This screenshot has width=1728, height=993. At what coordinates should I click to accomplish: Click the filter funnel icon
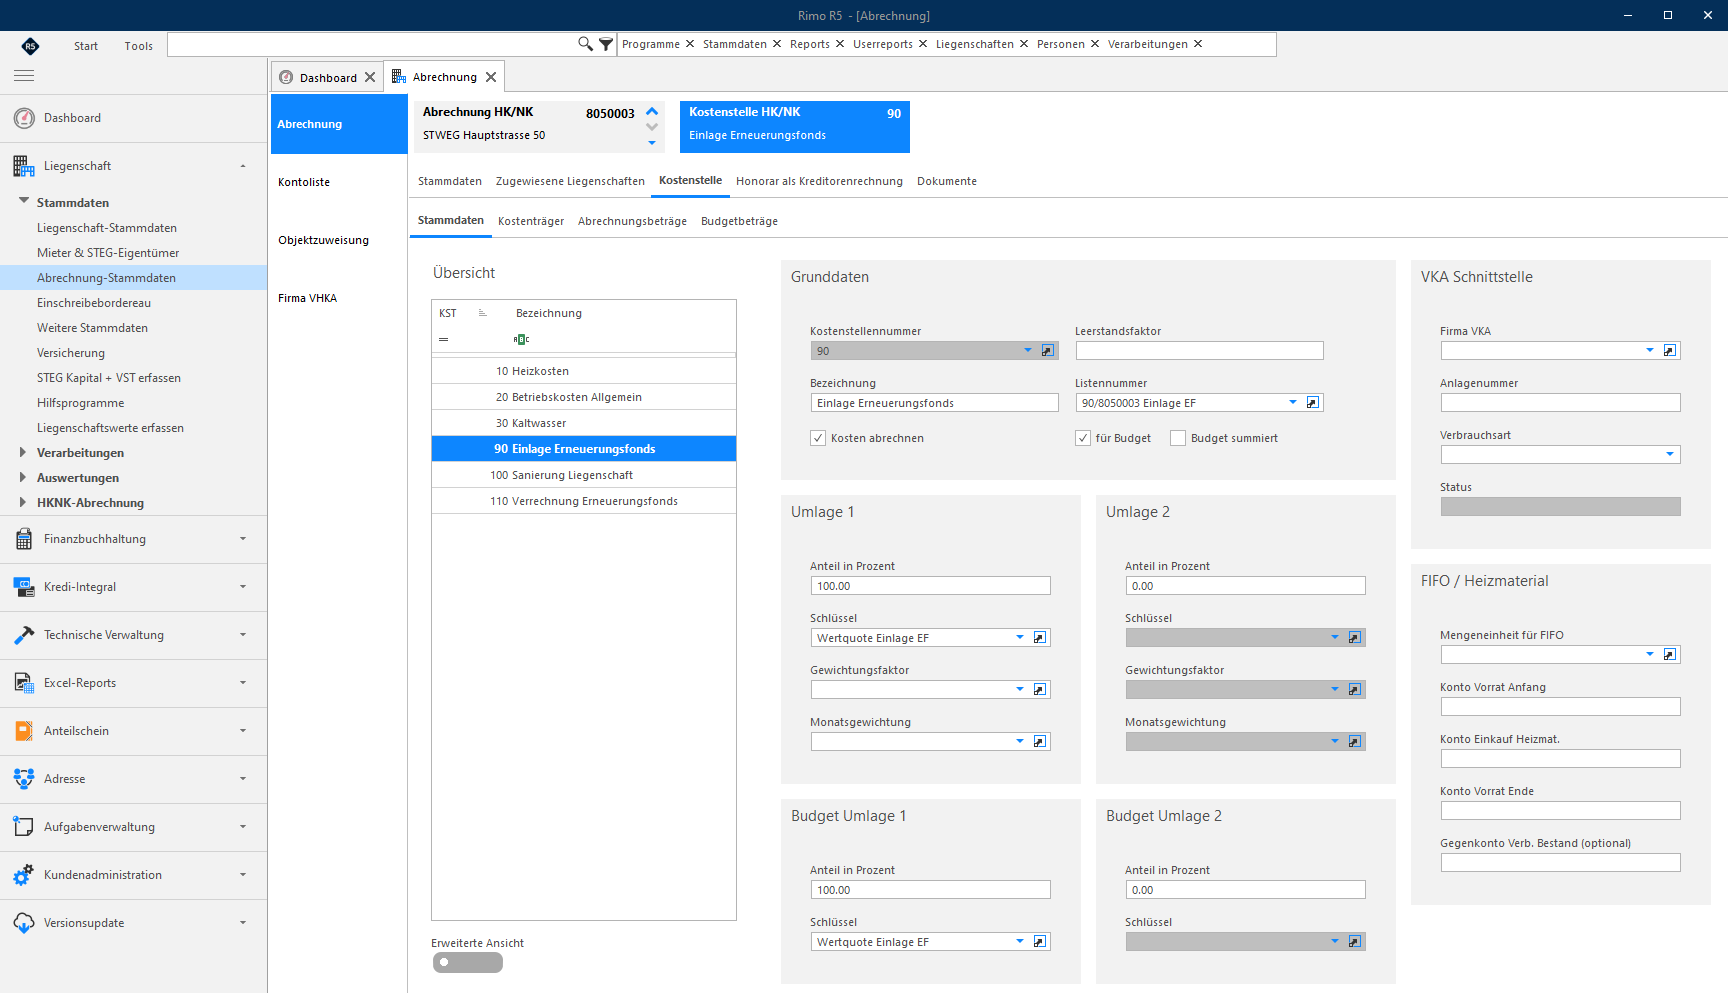(606, 44)
